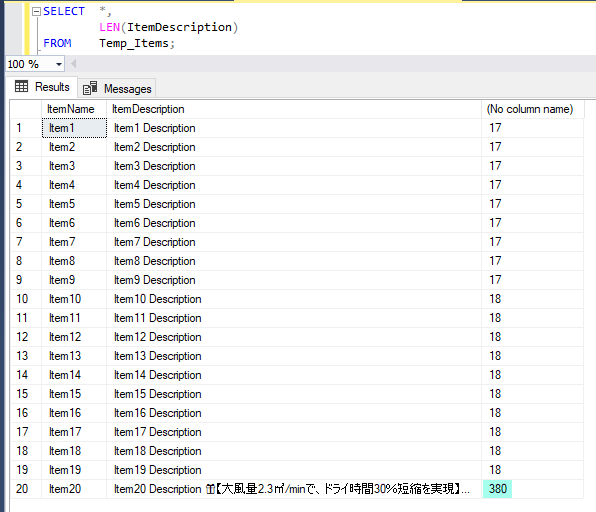Screen dimensions: 596x512
Task: Select the (No column name) header
Action: tap(532, 109)
